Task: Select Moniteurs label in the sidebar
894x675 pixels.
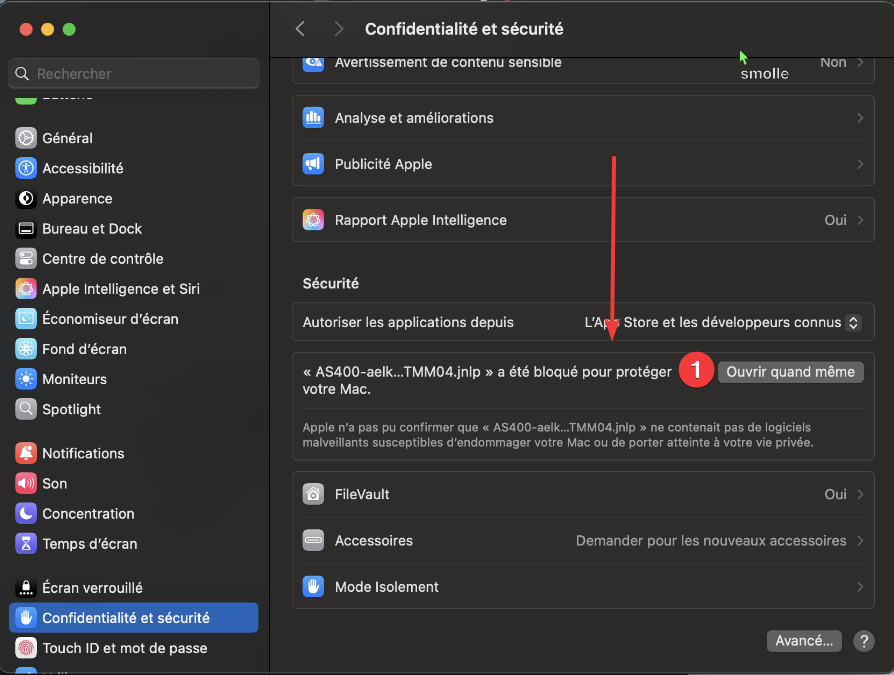Action: point(74,379)
